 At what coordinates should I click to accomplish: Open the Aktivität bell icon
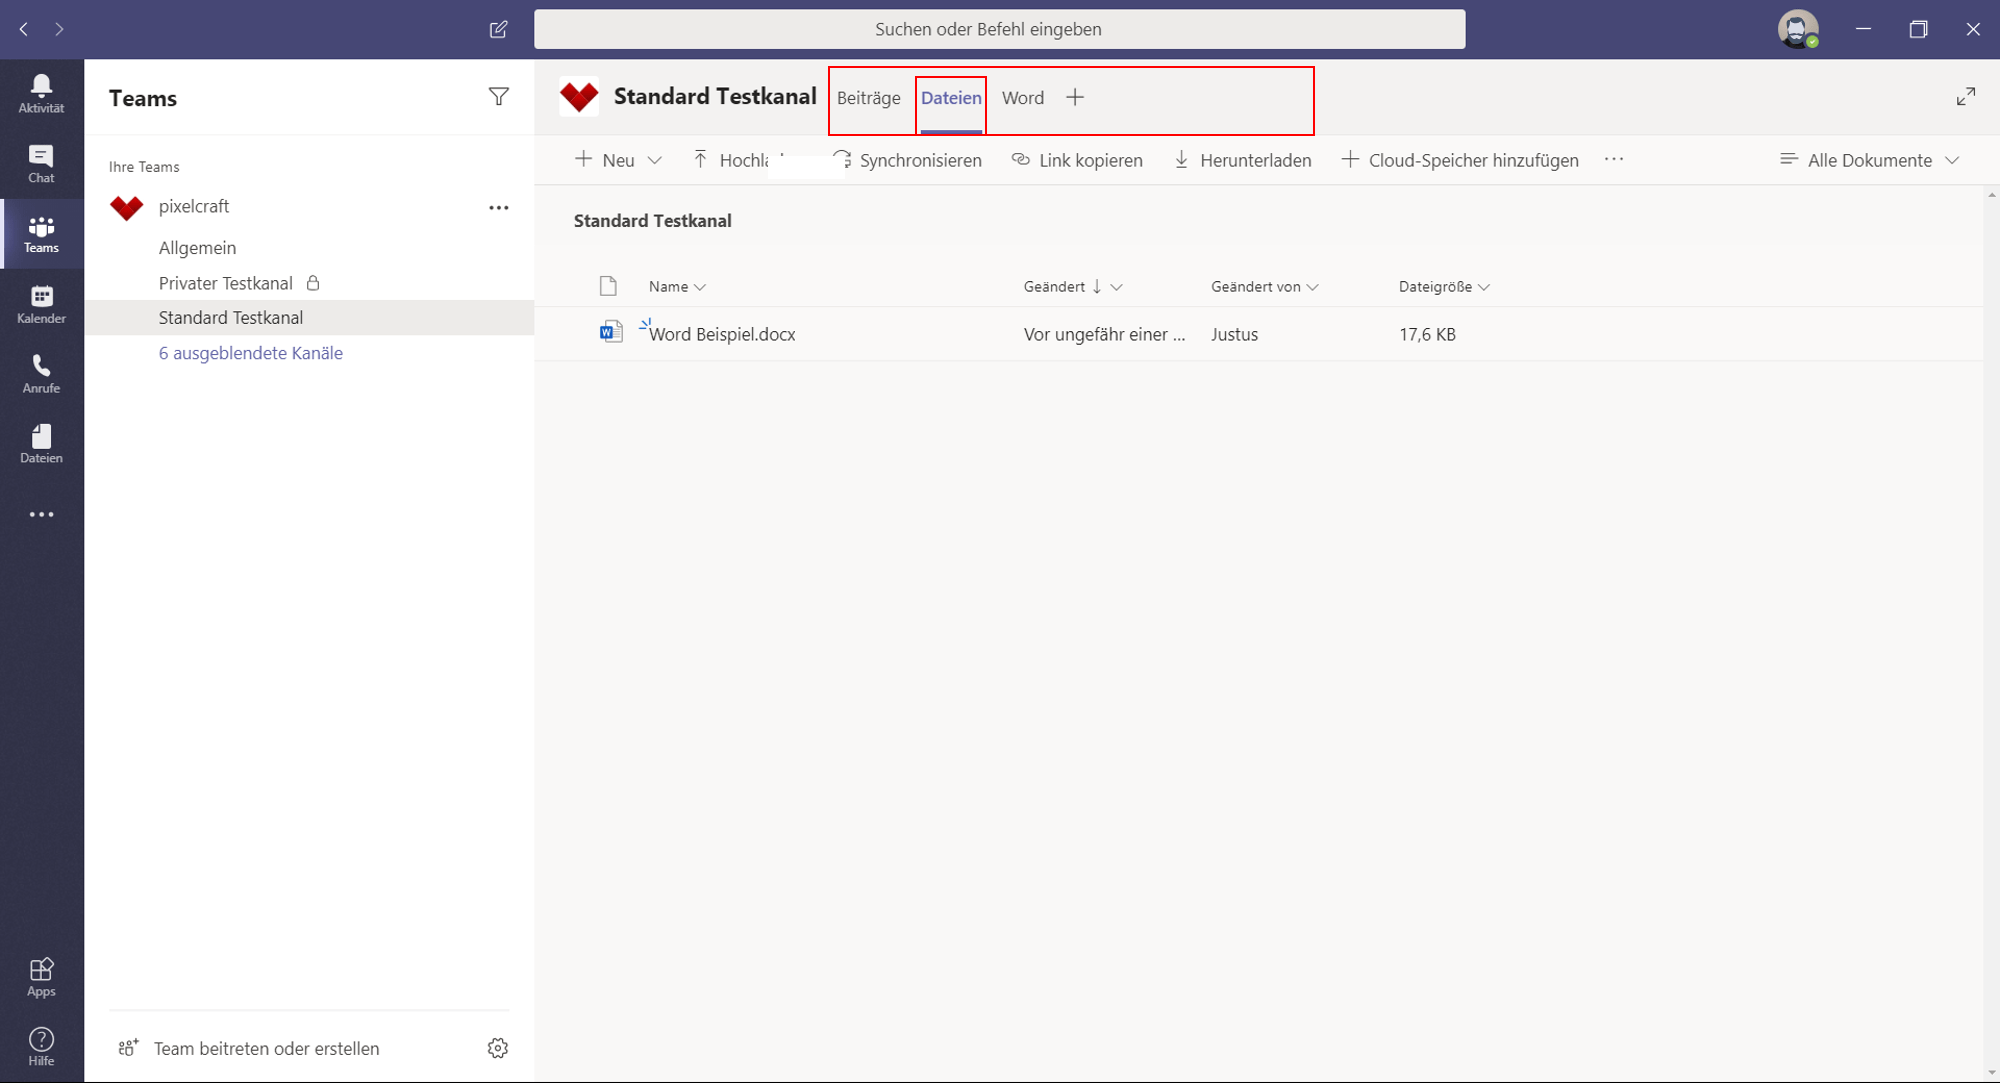pyautogui.click(x=41, y=94)
